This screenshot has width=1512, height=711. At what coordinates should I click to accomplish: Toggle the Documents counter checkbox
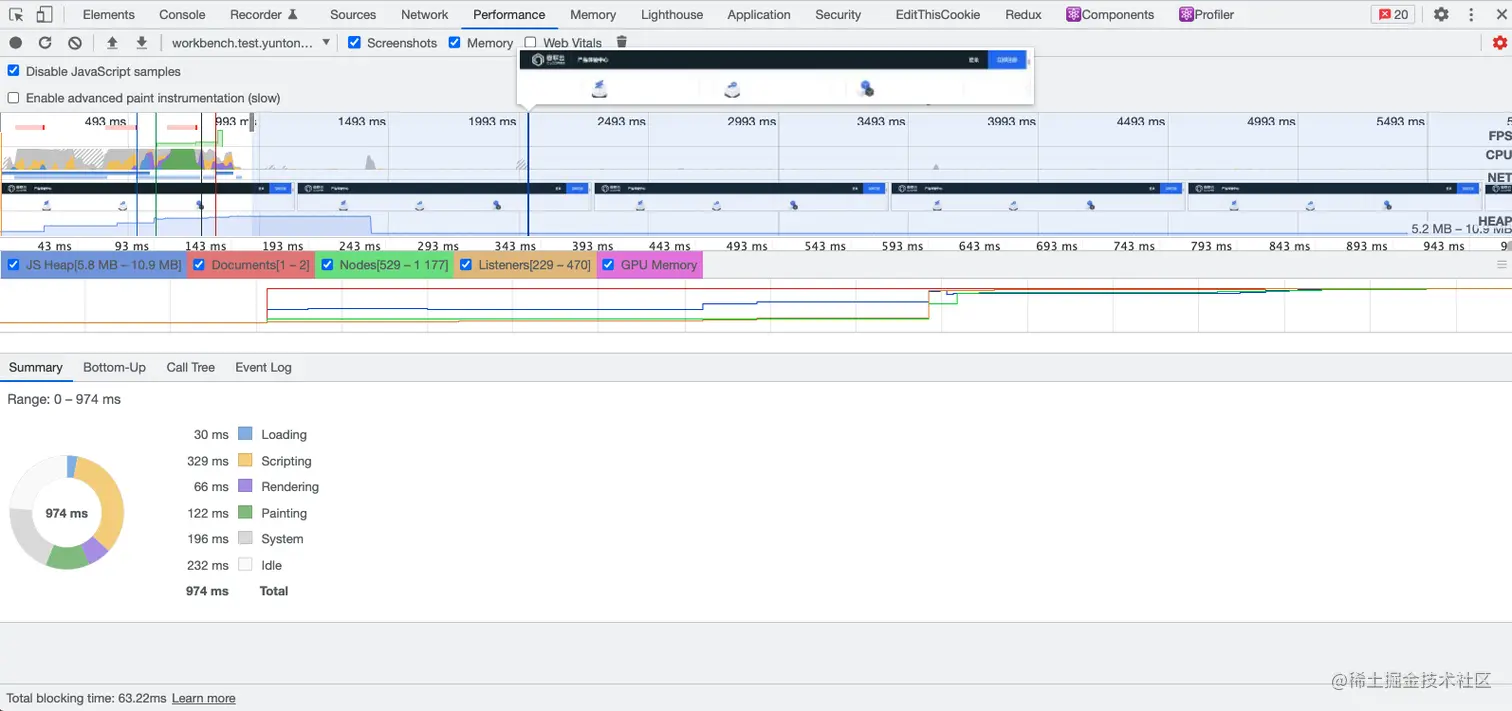click(x=199, y=265)
